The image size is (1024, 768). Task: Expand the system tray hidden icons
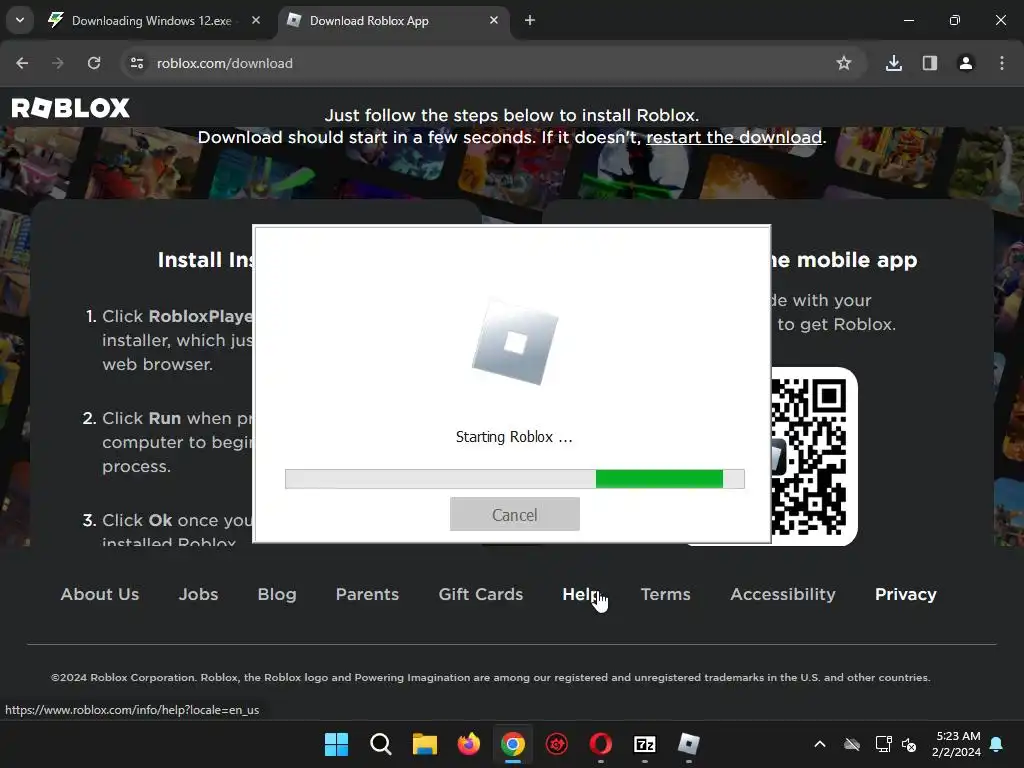click(820, 744)
